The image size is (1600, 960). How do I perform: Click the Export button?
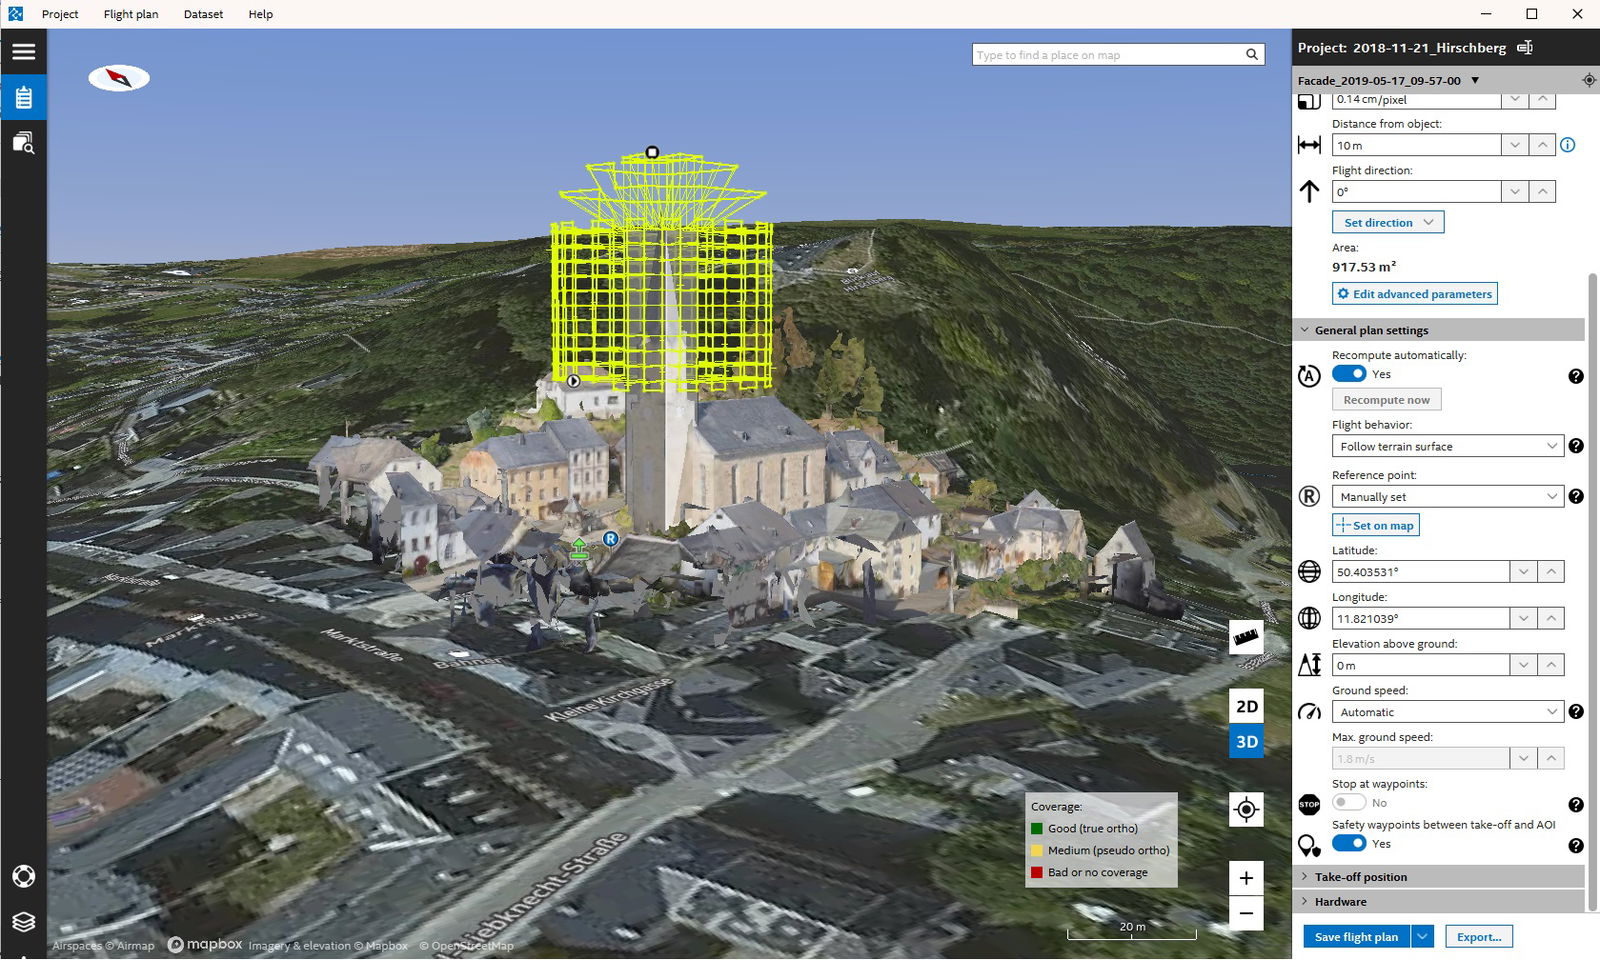coord(1479,936)
